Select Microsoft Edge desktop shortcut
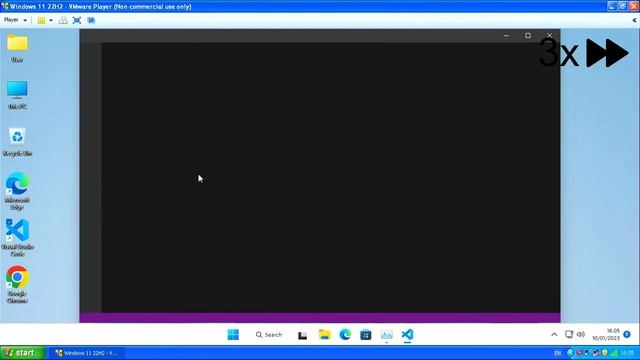 tap(17, 191)
